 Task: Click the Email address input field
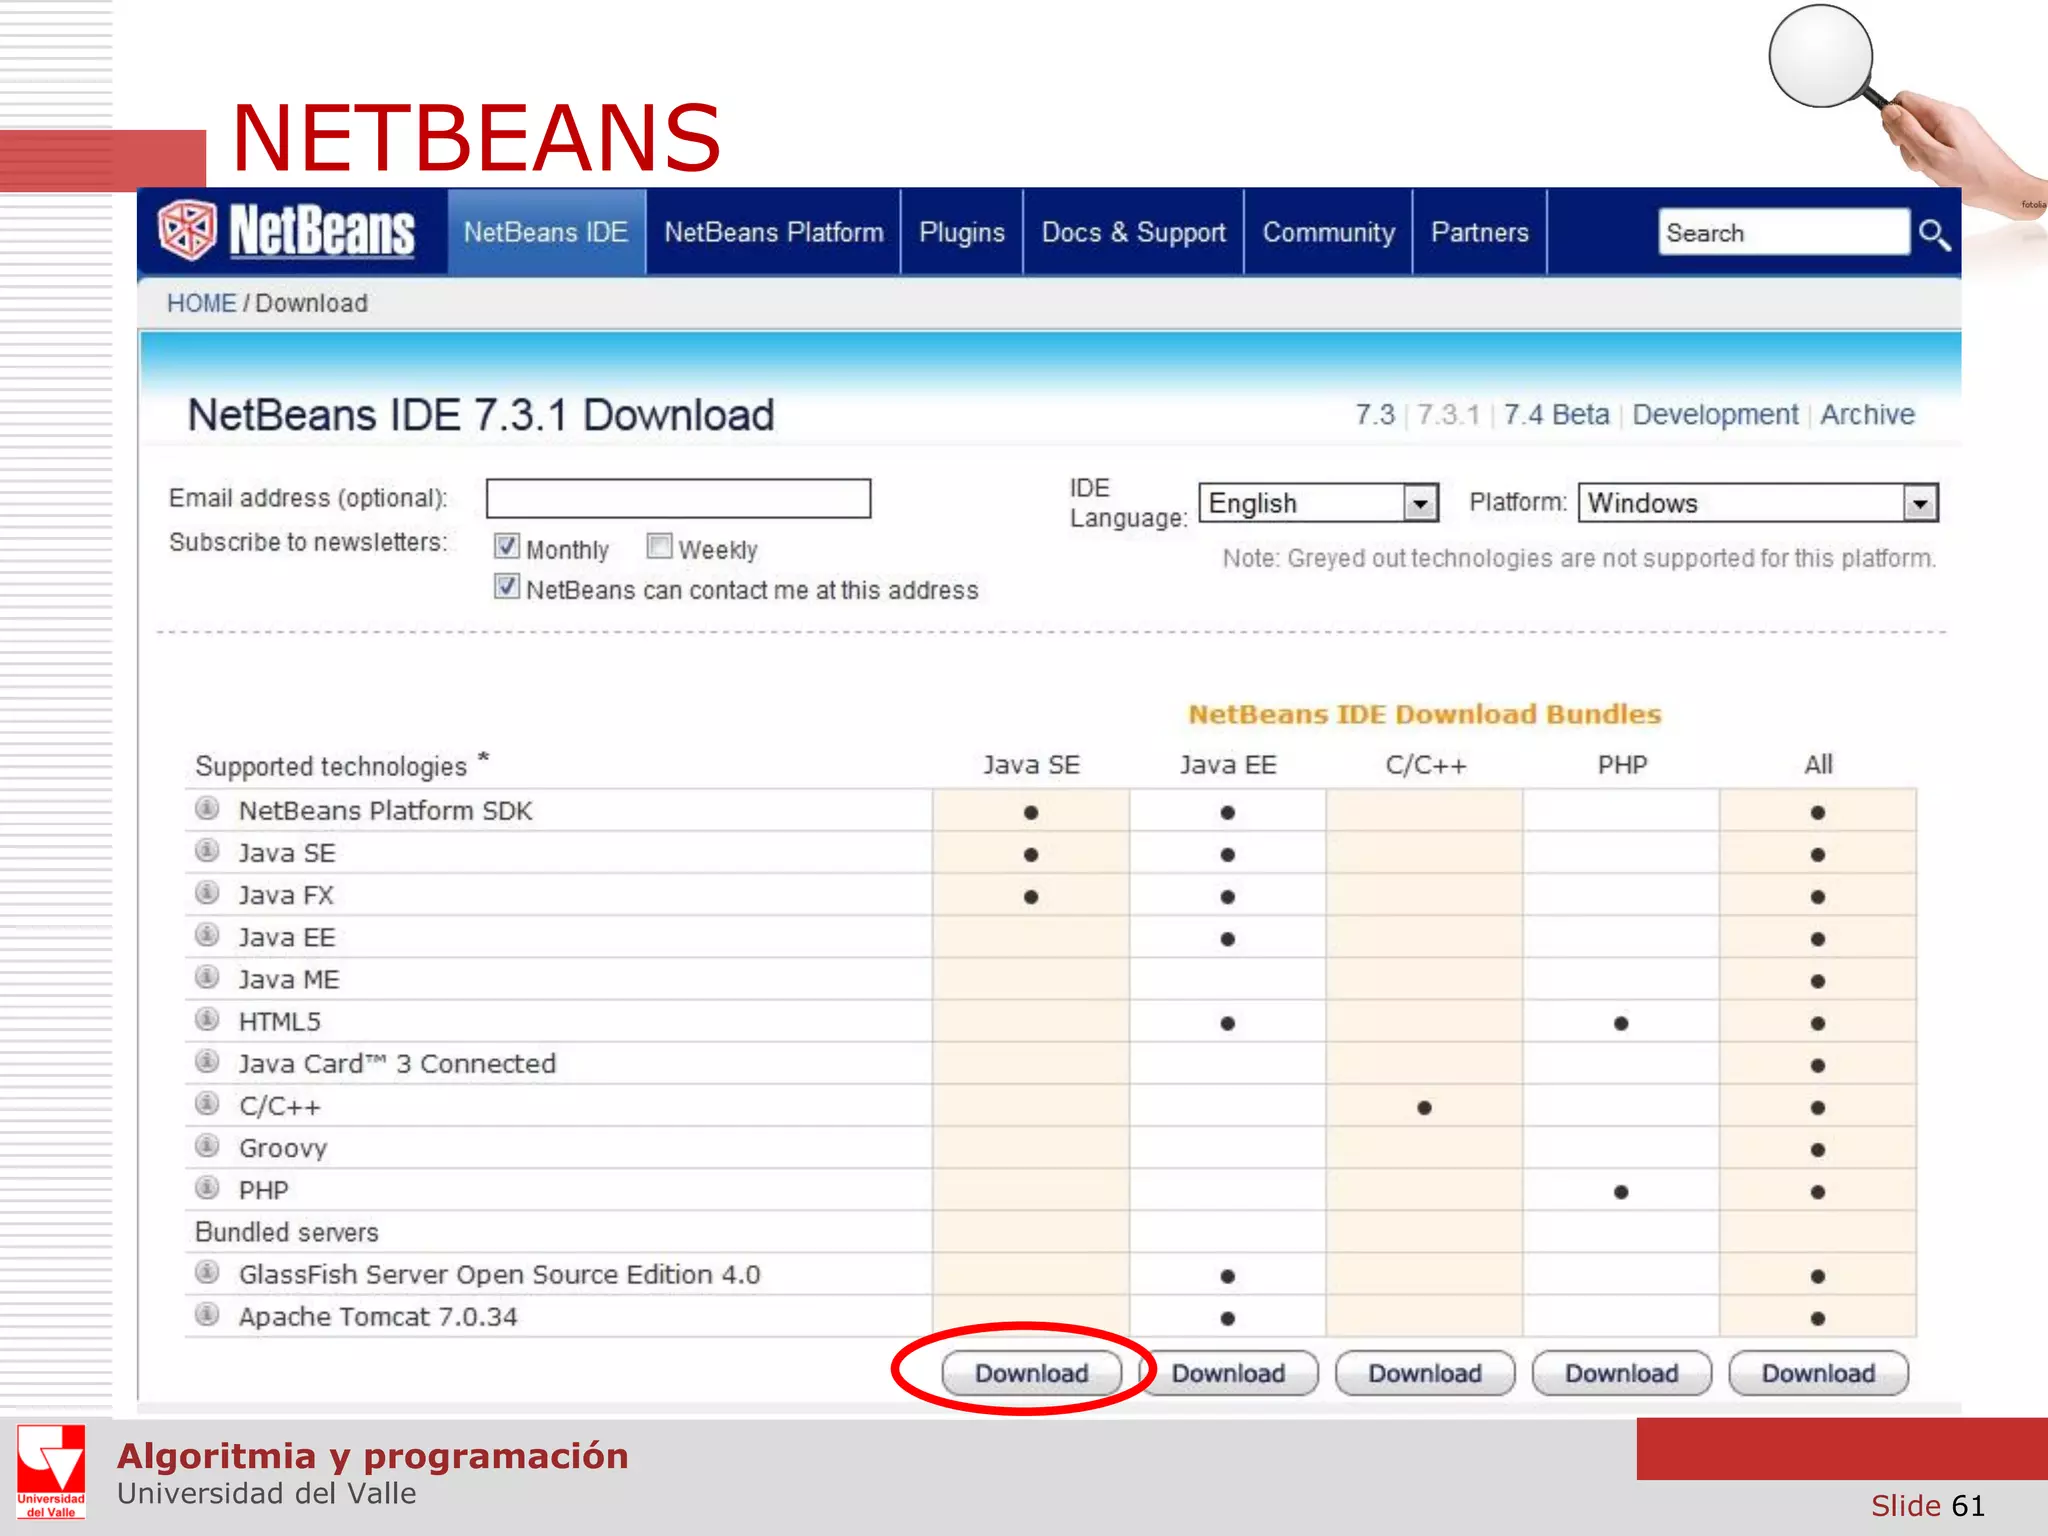[x=678, y=499]
